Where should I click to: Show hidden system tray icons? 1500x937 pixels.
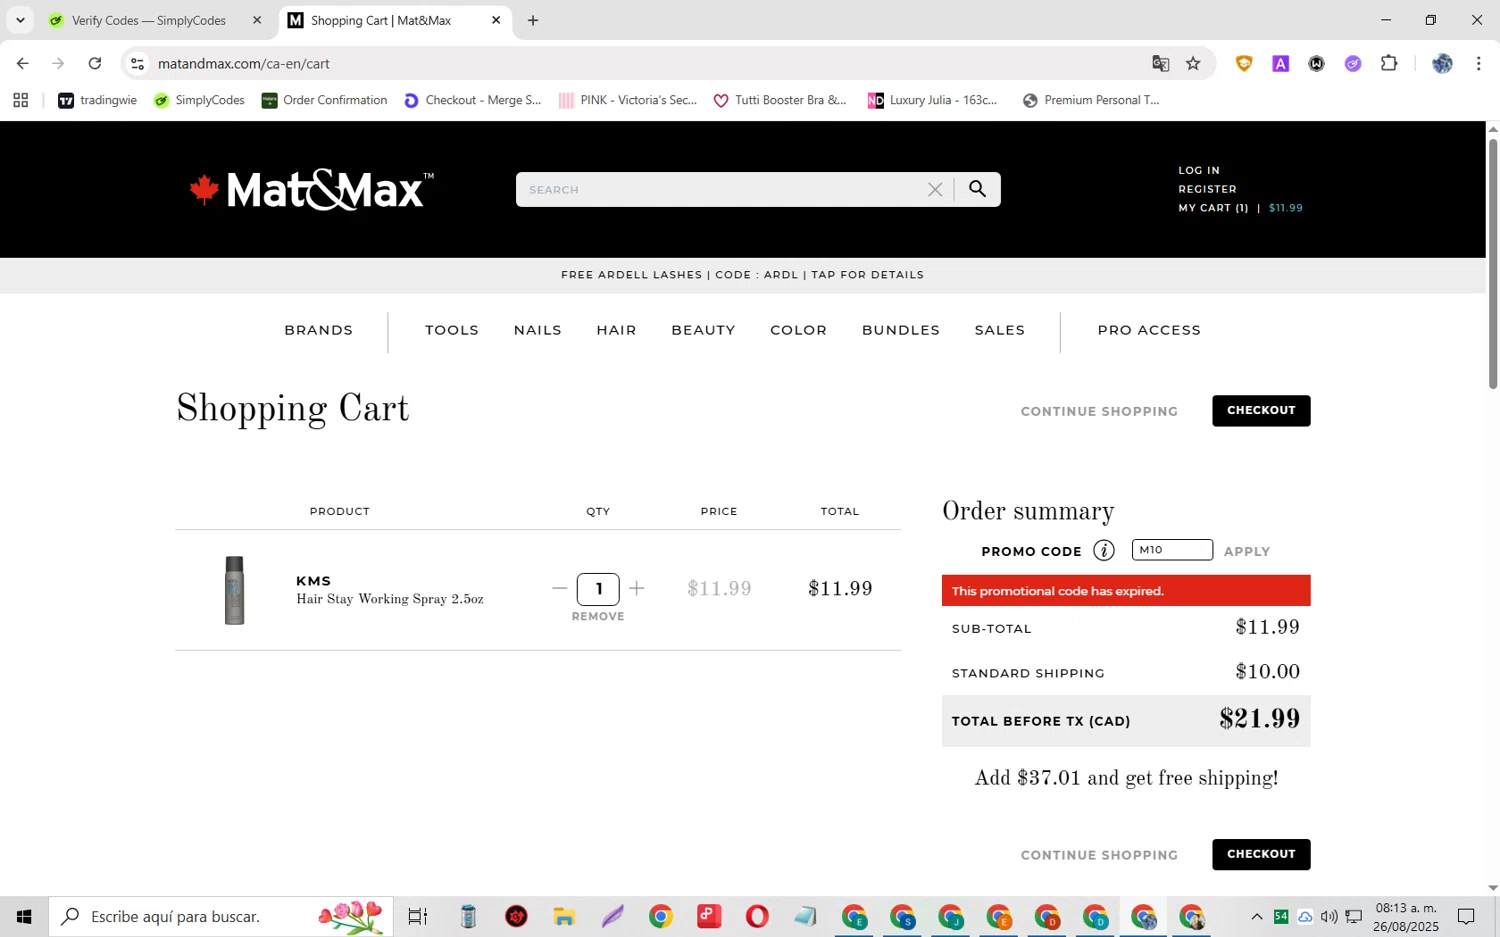(1257, 916)
